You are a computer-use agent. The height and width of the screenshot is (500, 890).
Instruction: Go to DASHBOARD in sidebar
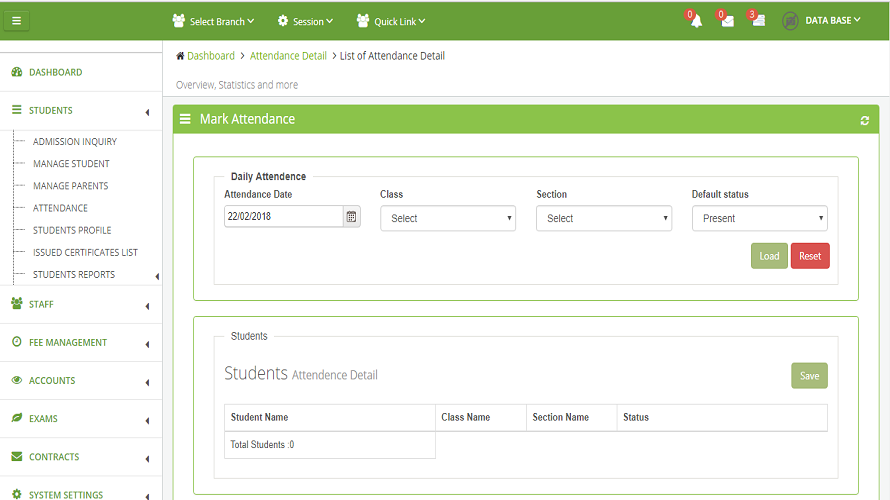point(56,72)
